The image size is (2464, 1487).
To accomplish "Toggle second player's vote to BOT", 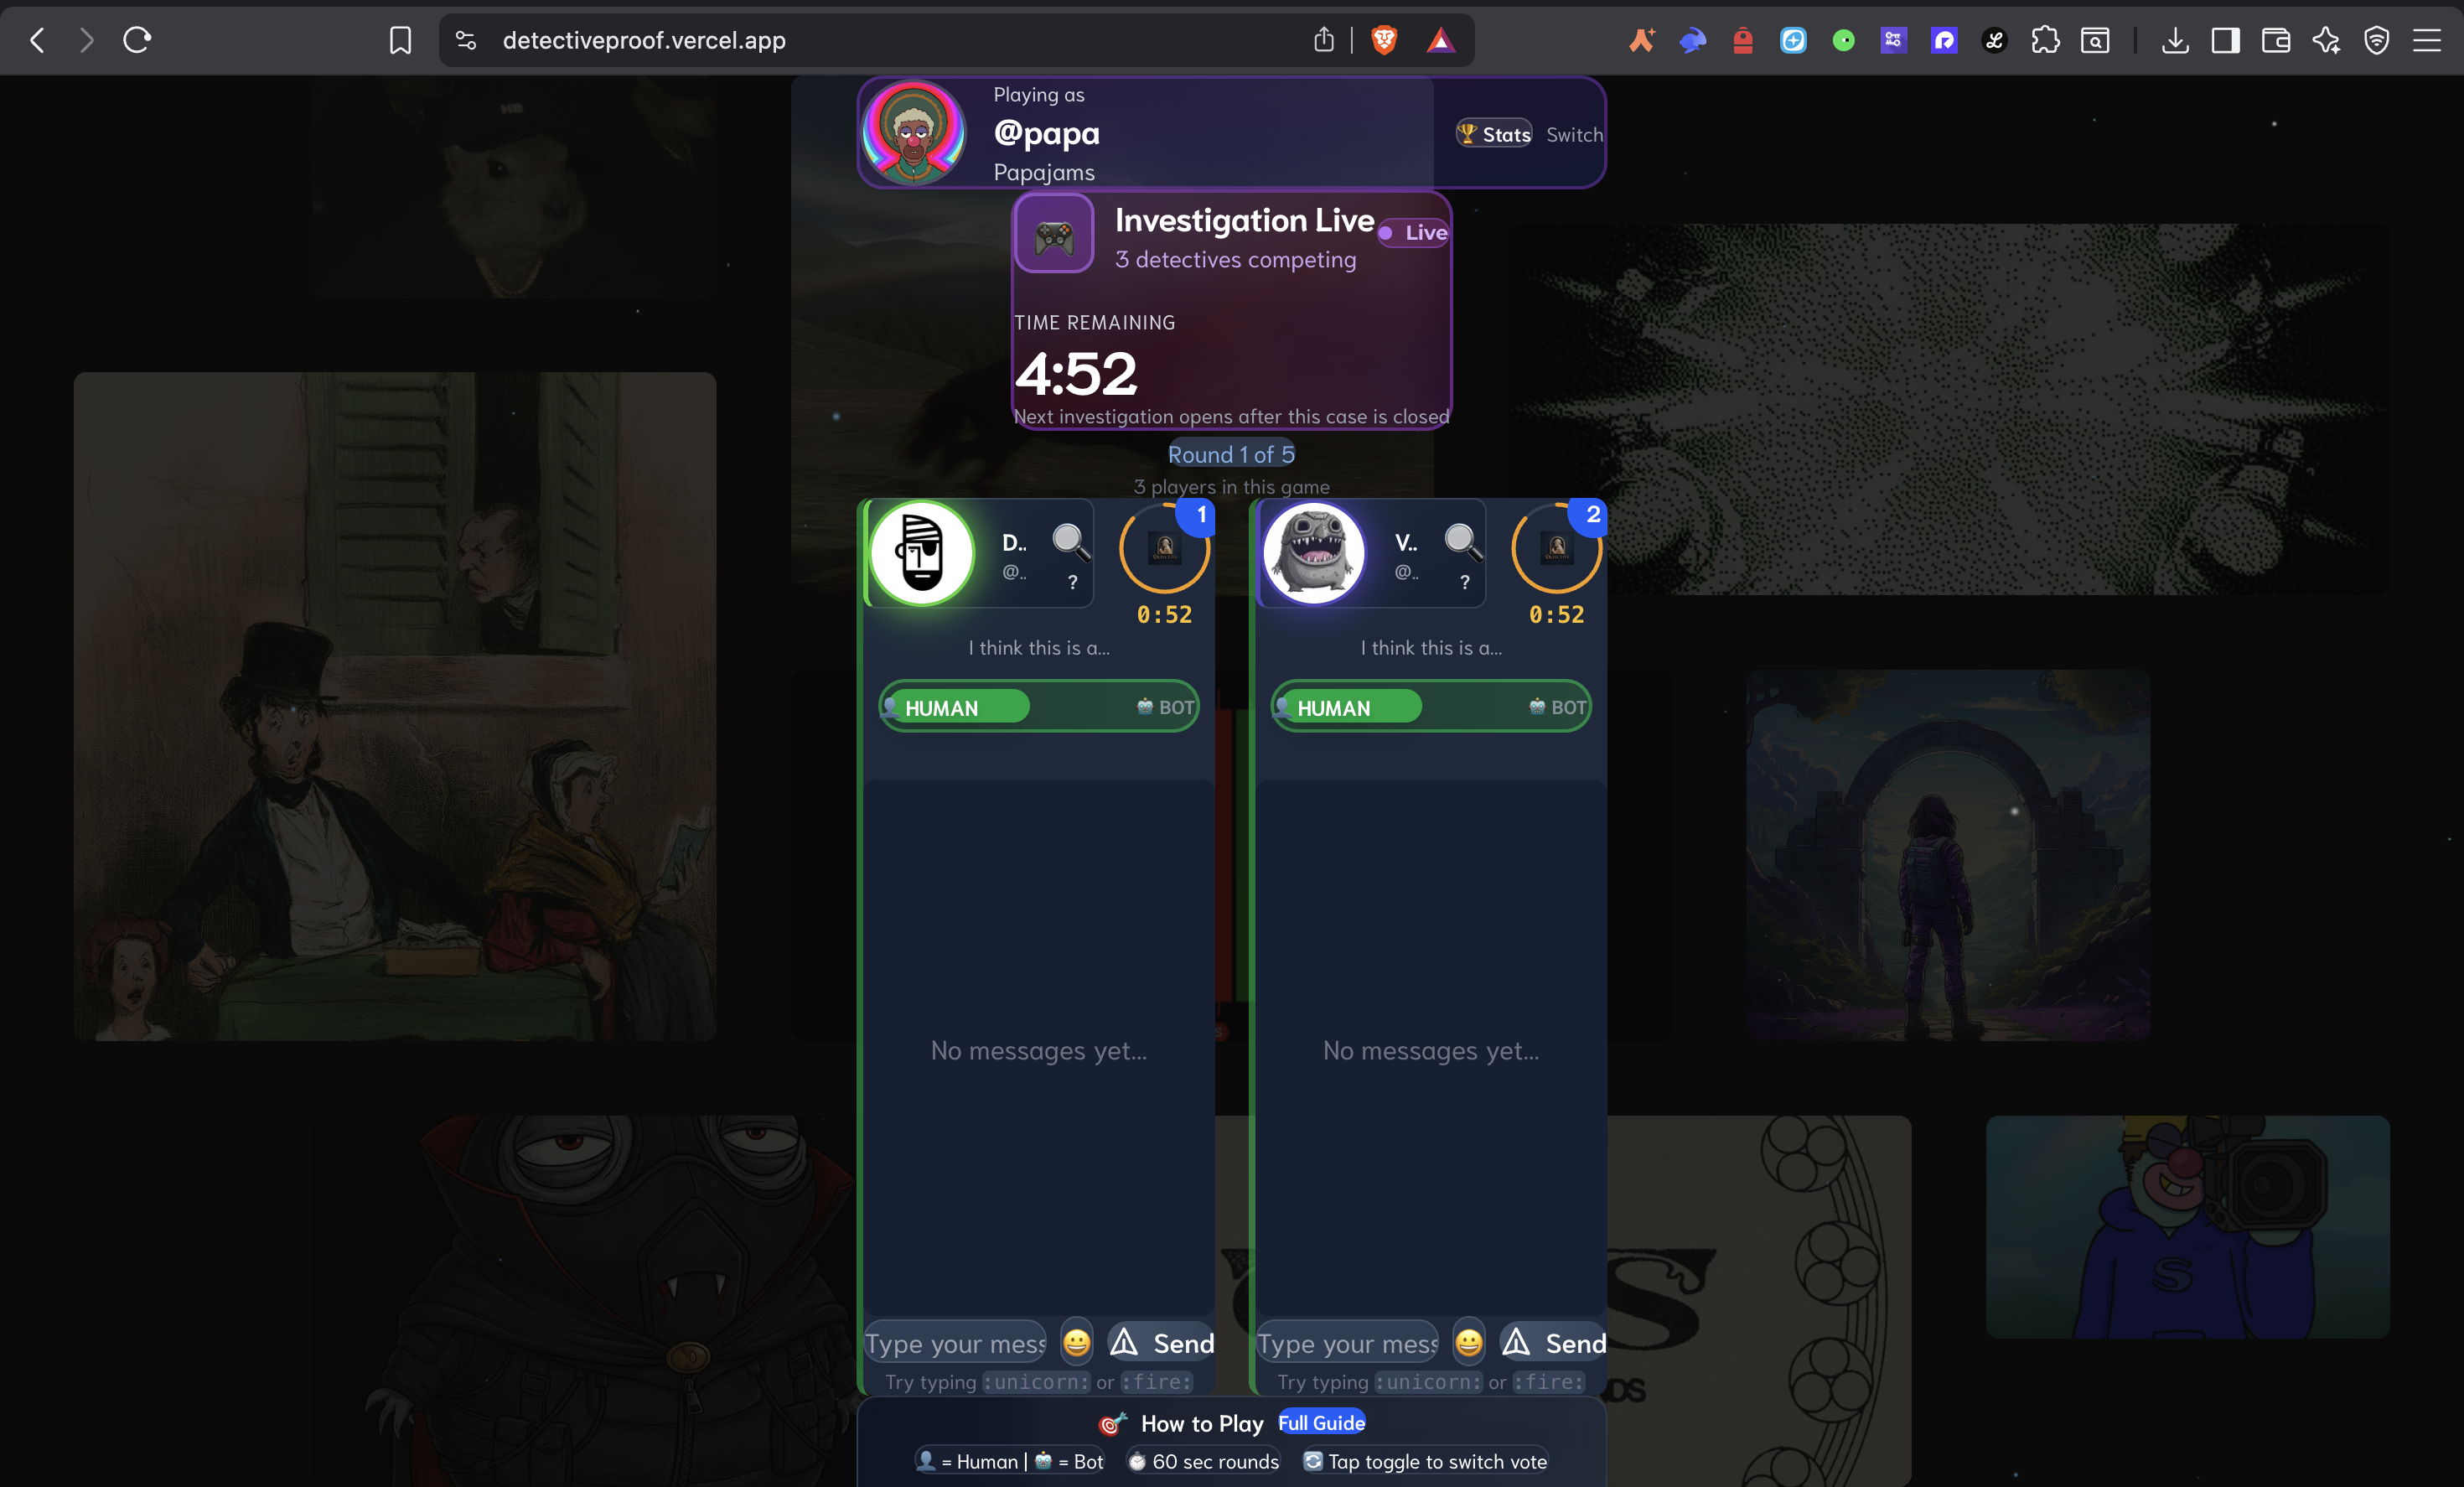I will pyautogui.click(x=1557, y=707).
